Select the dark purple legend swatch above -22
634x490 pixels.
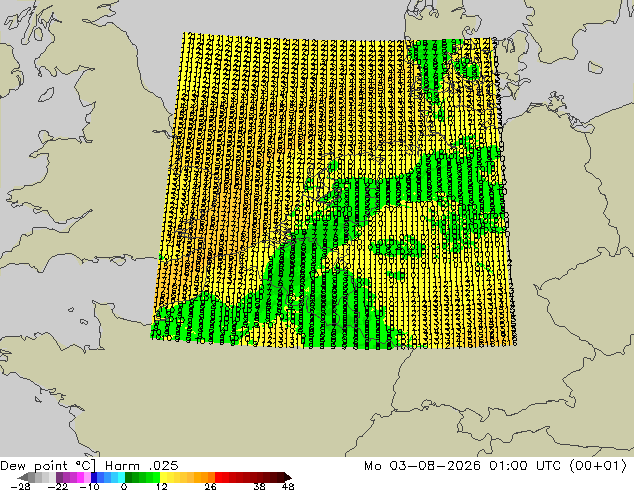(x=59, y=477)
